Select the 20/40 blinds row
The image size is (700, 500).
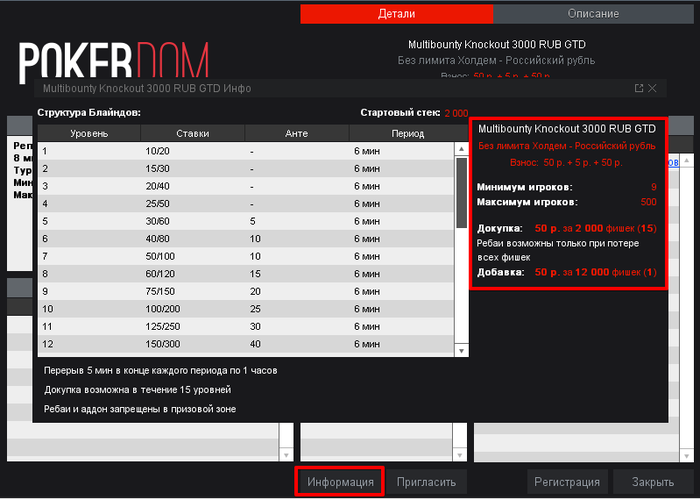pos(246,186)
